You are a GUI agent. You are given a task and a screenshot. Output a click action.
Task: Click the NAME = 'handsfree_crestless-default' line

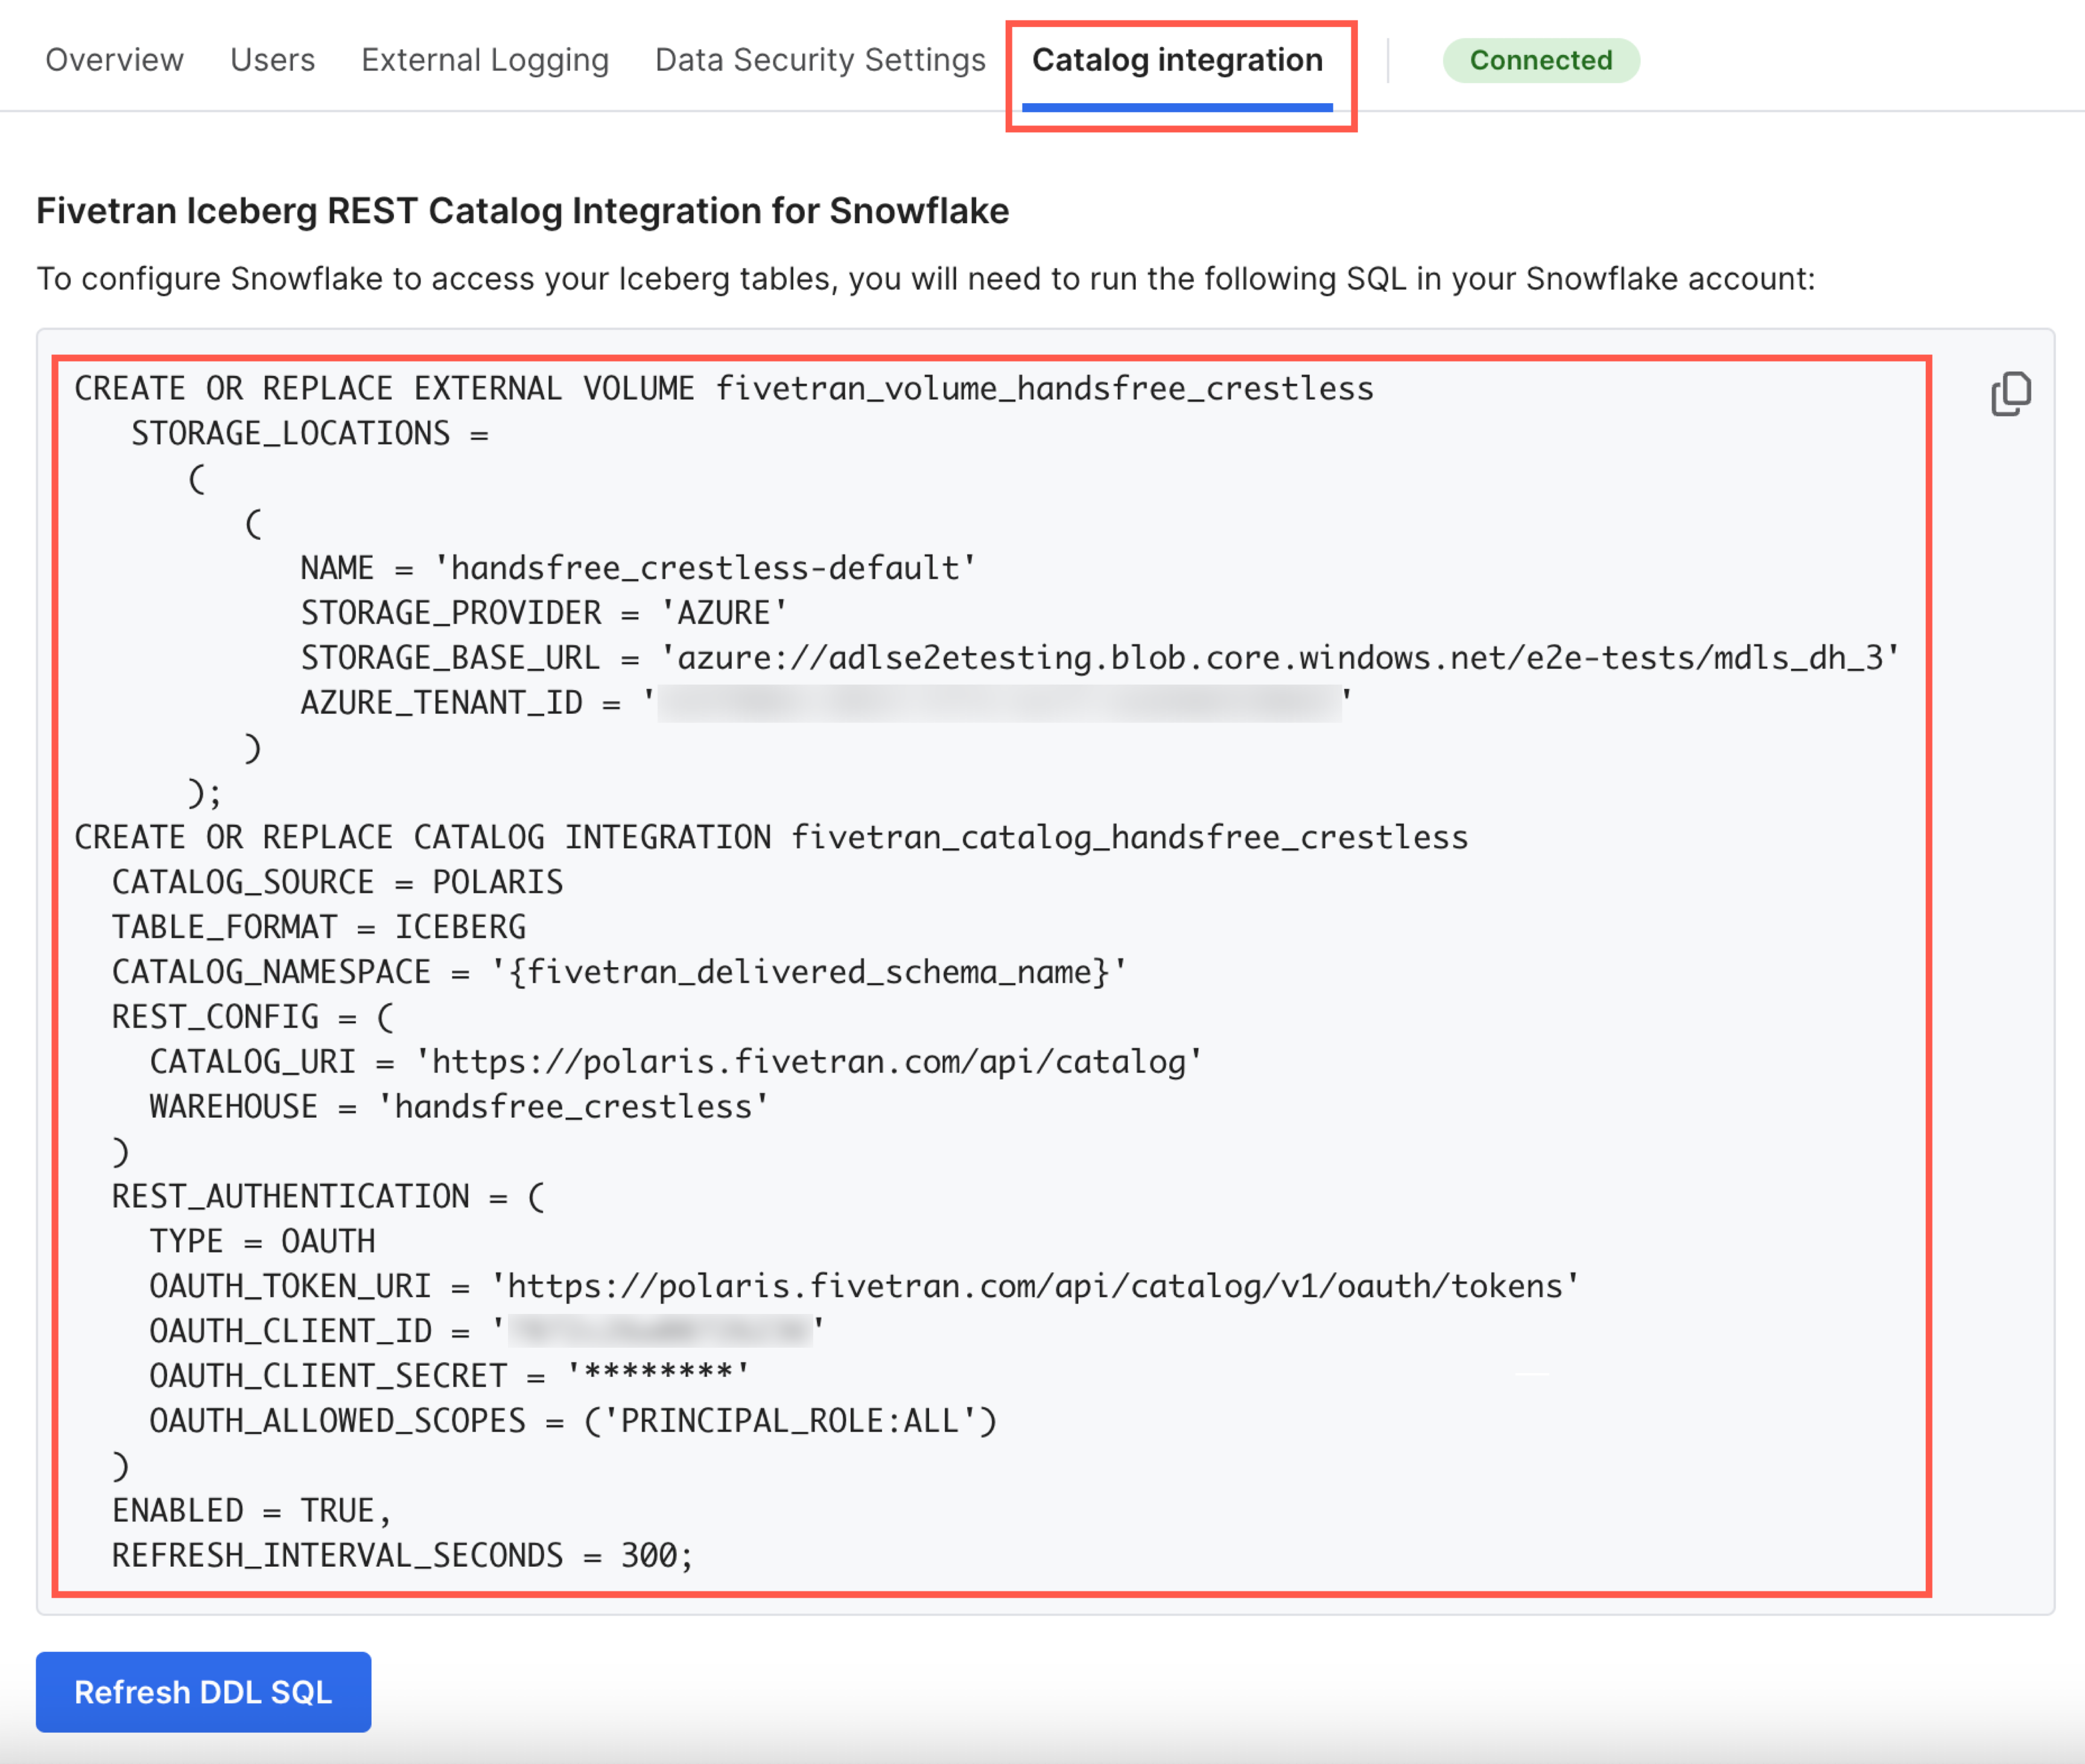pyautogui.click(x=638, y=568)
